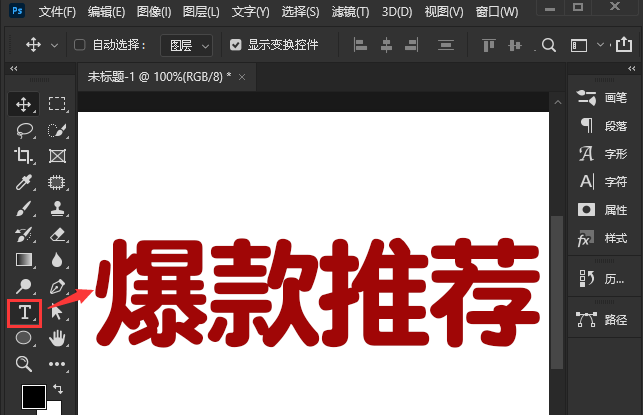The width and height of the screenshot is (643, 415).
Task: Open the 段落 panel
Action: pos(602,125)
